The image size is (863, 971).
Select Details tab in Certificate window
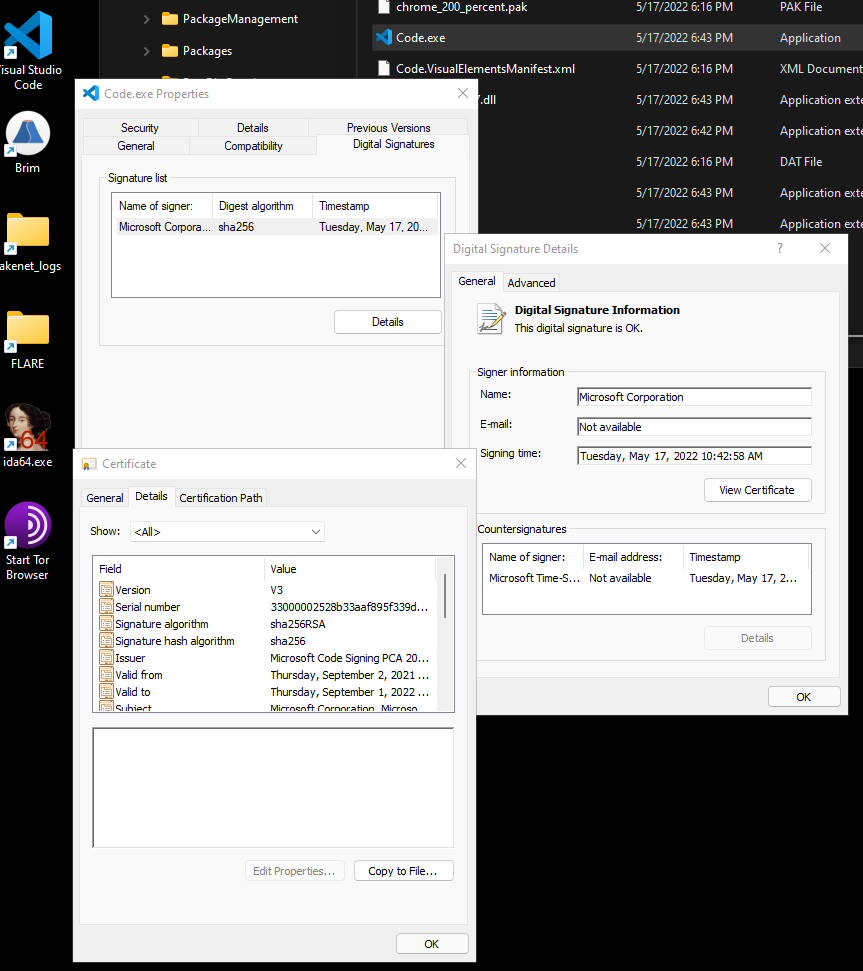point(151,496)
